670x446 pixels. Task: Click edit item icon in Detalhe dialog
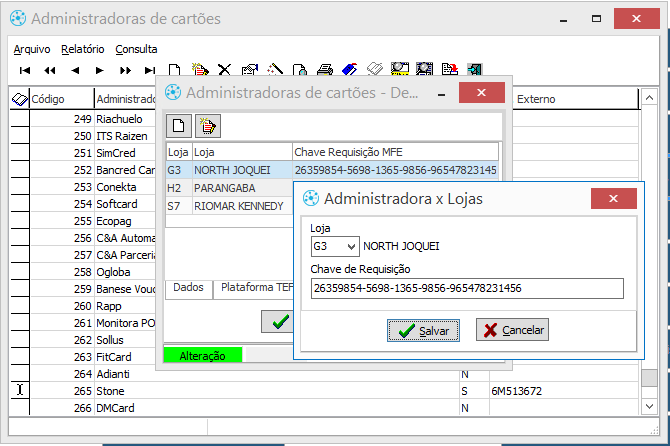(208, 126)
